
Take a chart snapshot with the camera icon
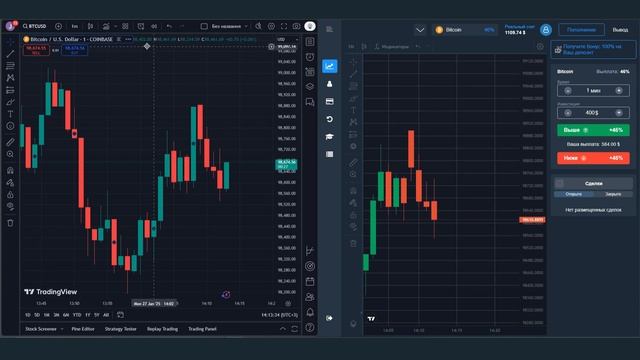coord(296,26)
